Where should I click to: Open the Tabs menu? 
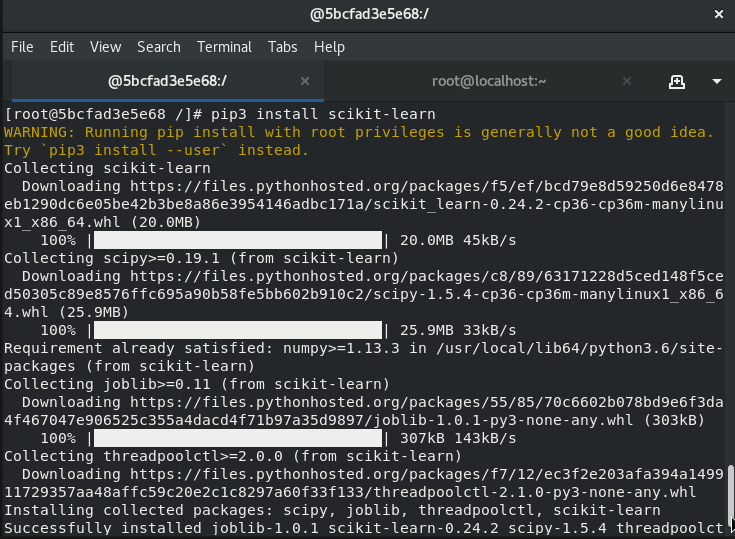point(283,47)
